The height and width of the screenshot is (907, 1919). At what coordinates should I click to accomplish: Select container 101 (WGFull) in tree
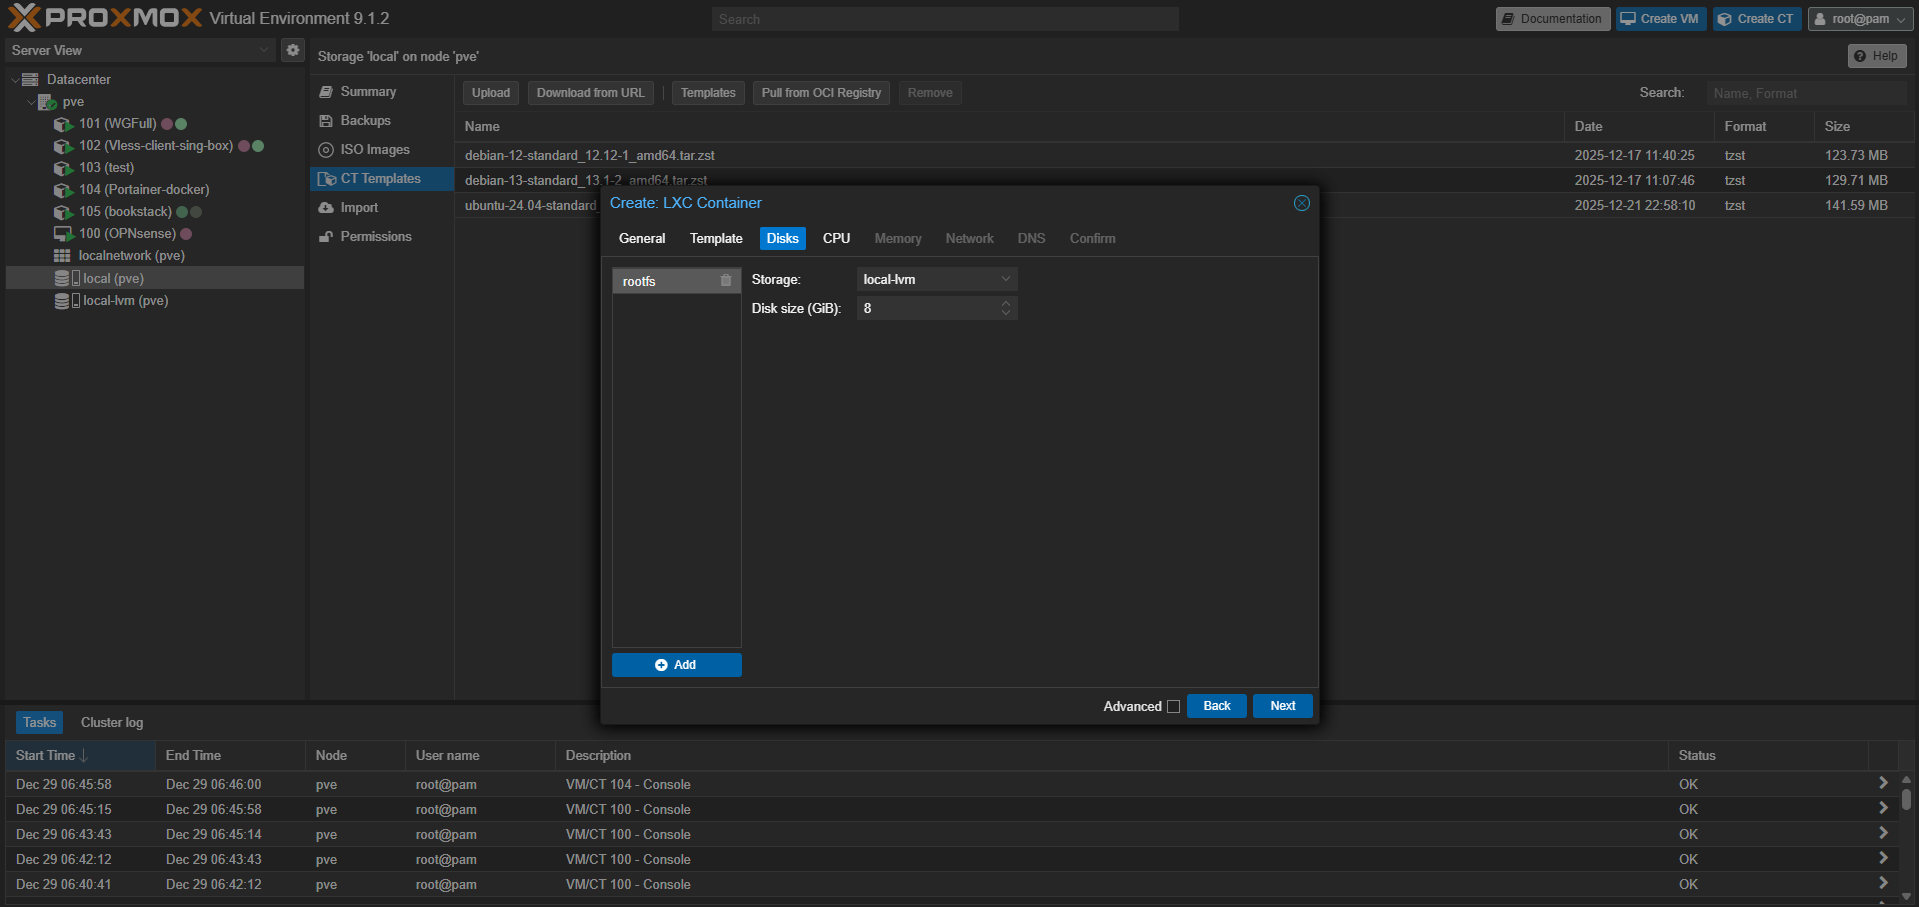coord(117,123)
